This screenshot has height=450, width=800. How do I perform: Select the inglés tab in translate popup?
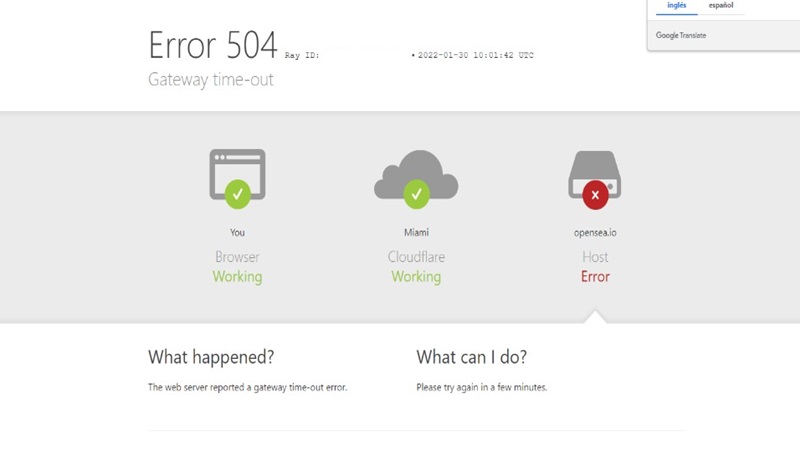(x=677, y=6)
